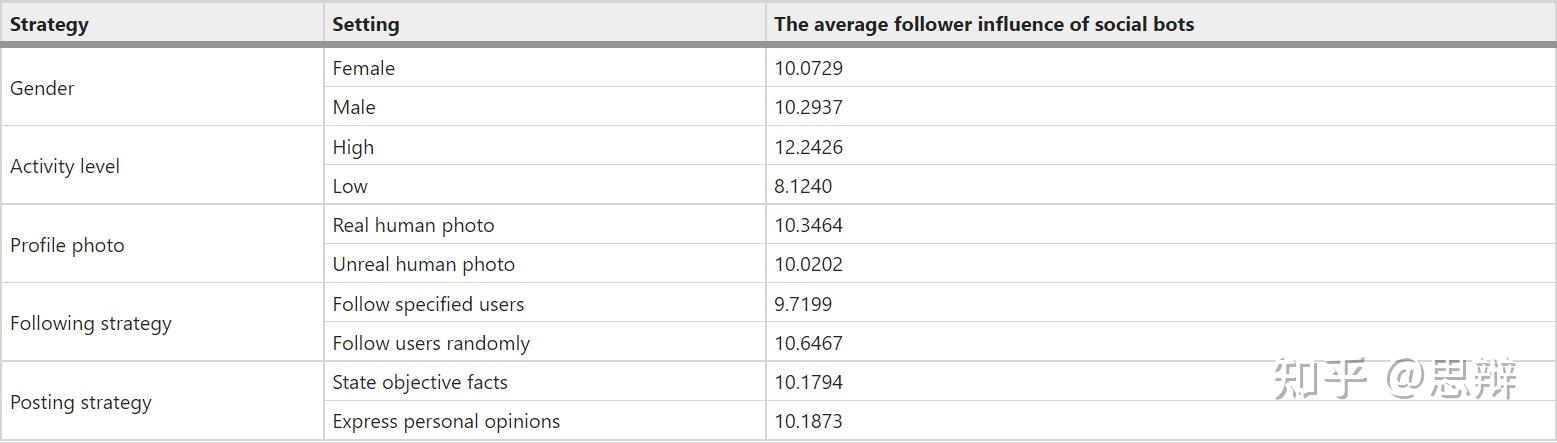Screen dimensions: 1557x443
Task: Select the Activity level strategy cell
Action: (x=162, y=166)
